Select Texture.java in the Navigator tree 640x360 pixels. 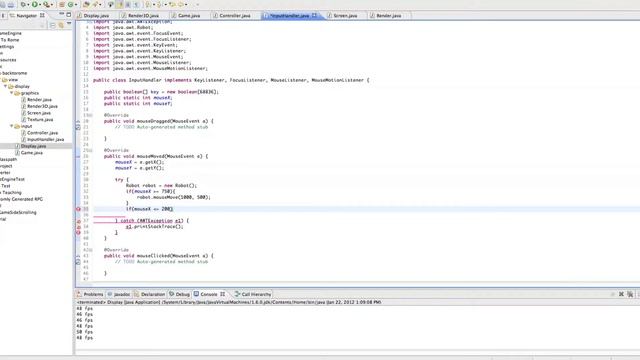point(40,119)
